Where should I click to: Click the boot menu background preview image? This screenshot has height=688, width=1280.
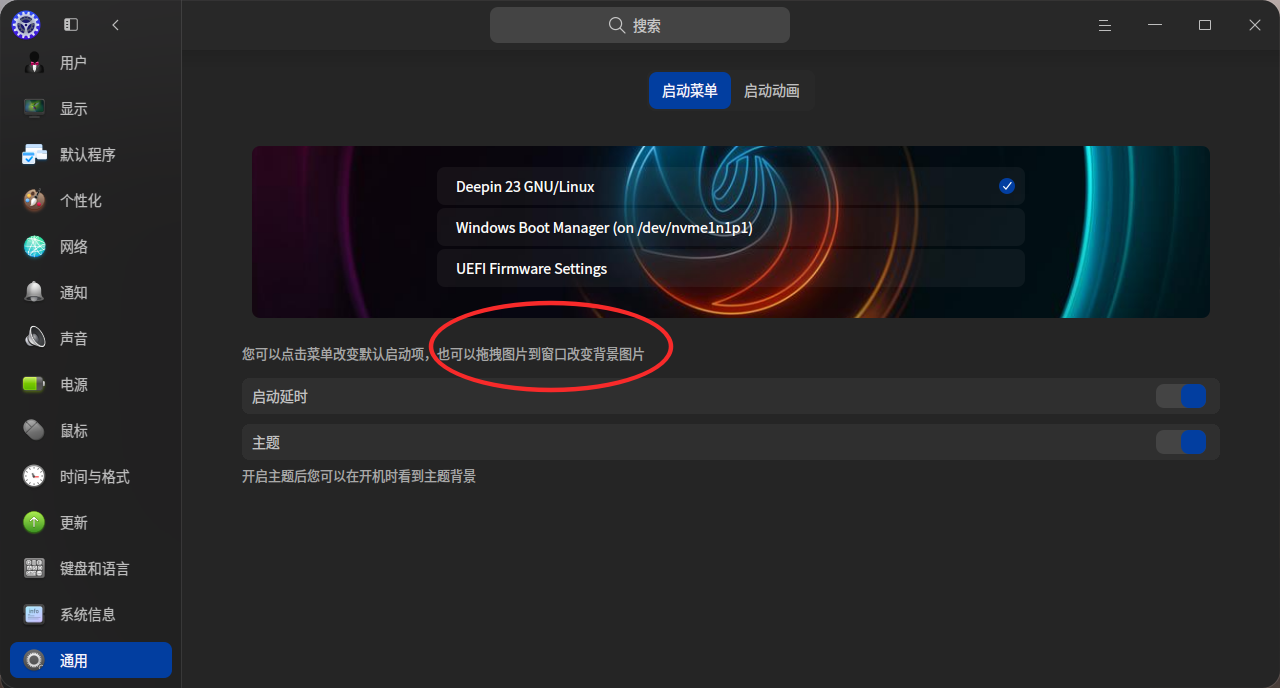click(731, 232)
